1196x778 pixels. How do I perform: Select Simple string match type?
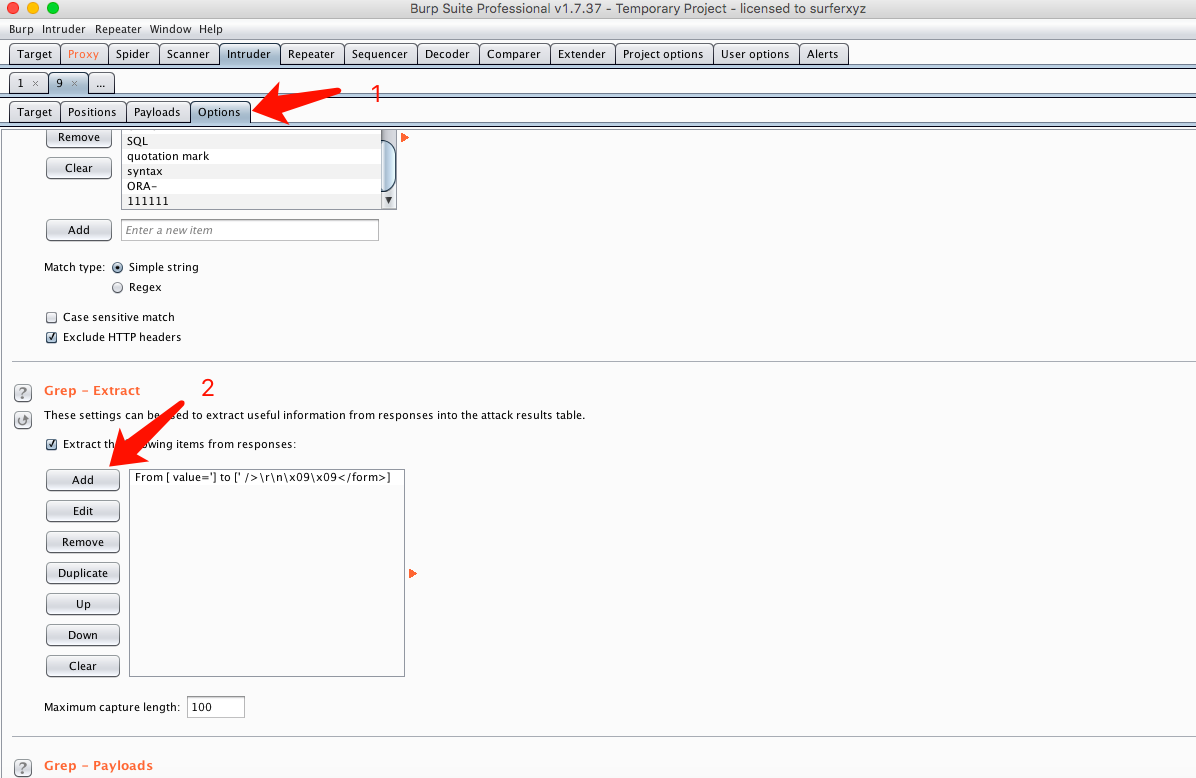(x=117, y=268)
